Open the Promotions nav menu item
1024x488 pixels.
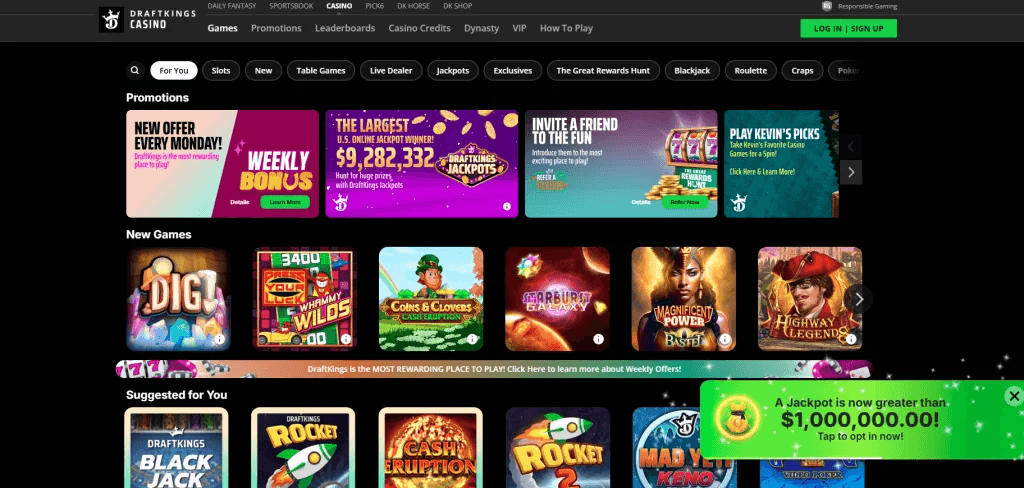click(276, 28)
